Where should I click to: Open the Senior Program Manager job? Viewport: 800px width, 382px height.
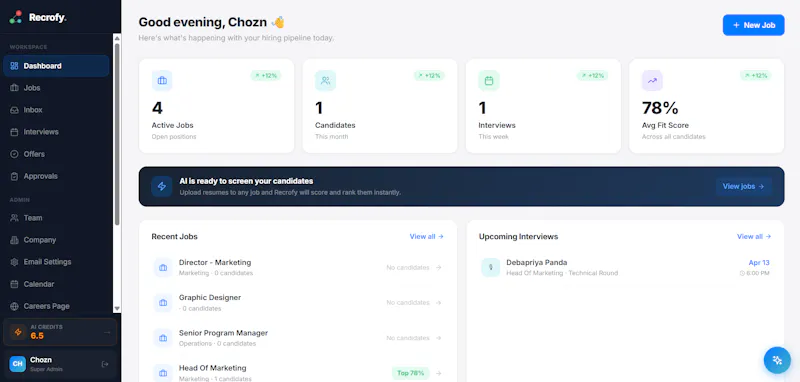click(298, 338)
